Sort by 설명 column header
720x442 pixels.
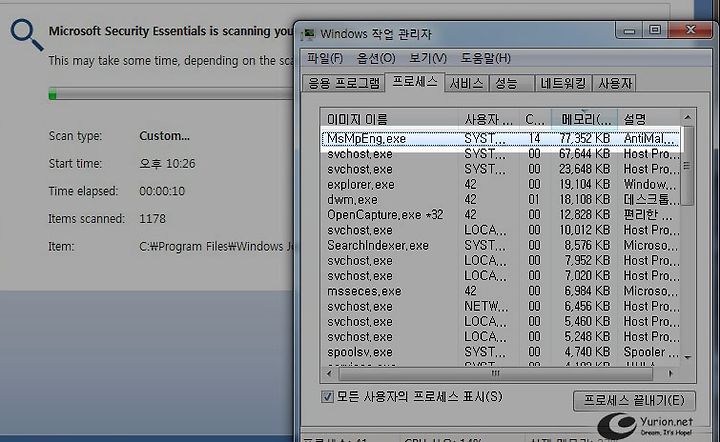(648, 119)
